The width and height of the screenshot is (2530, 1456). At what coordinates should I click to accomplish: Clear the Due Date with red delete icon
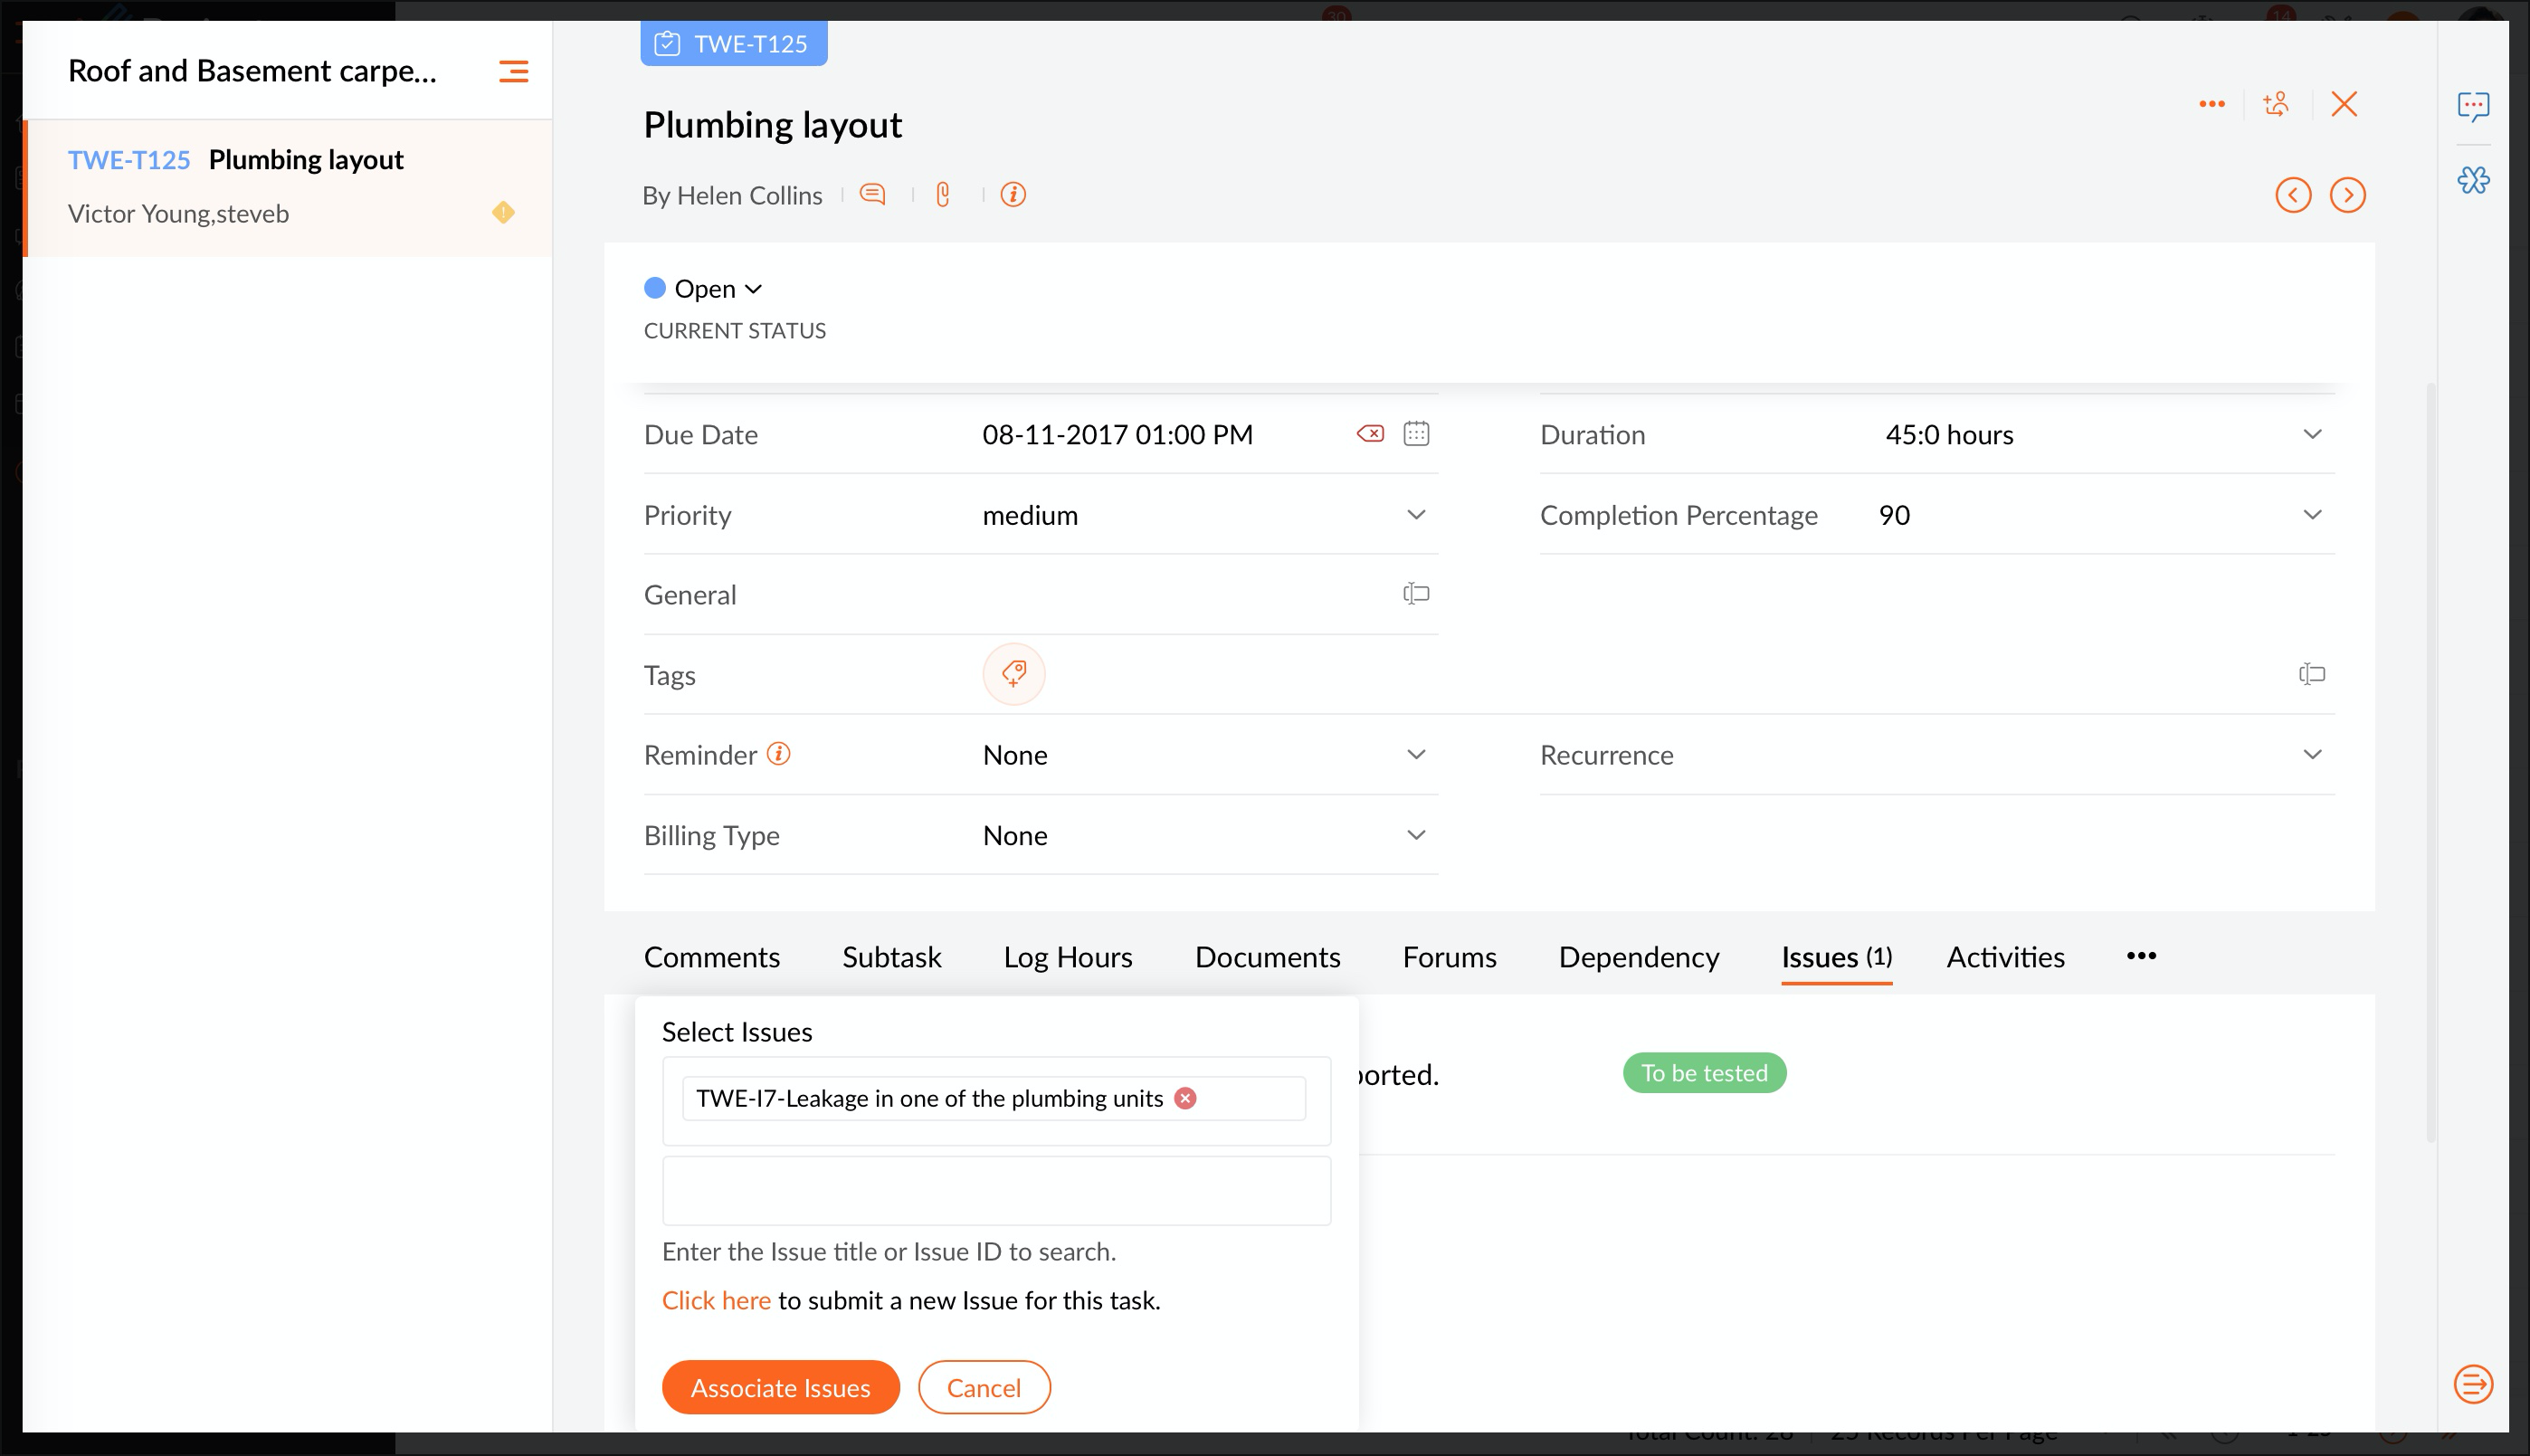tap(1369, 433)
